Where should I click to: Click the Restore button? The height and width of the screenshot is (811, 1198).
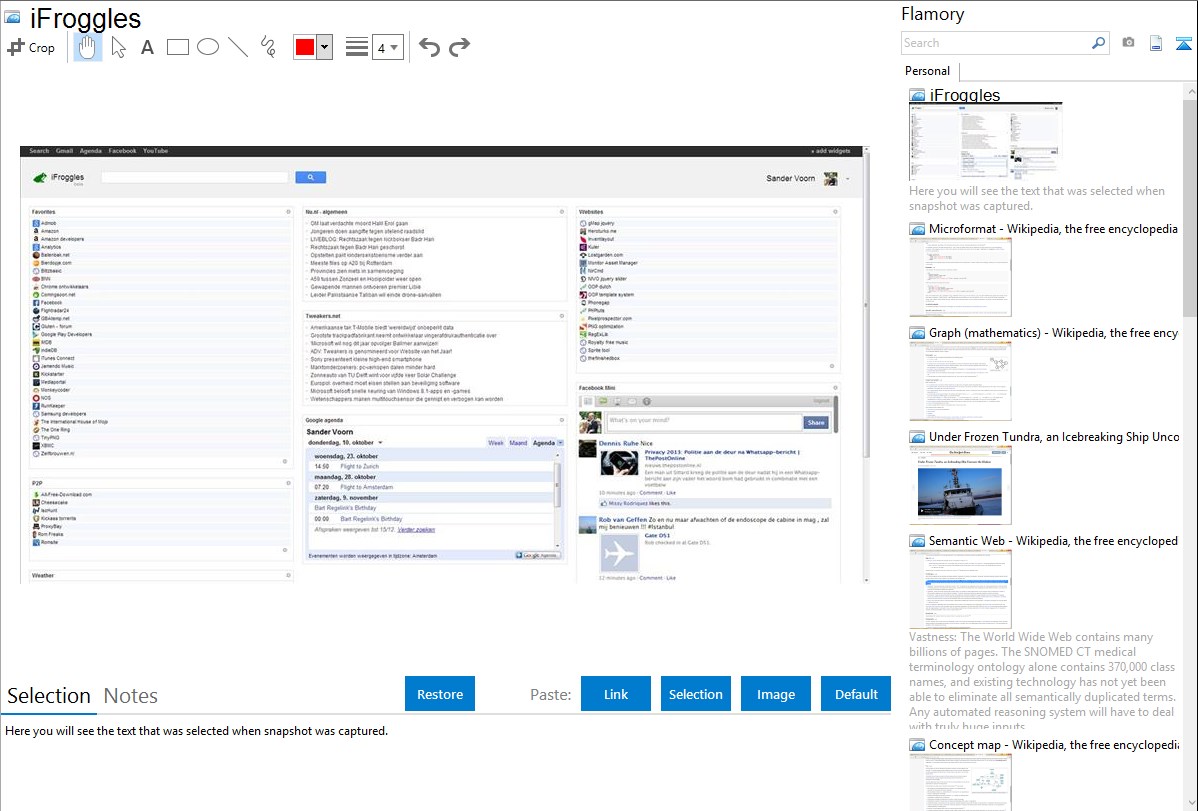(x=440, y=694)
